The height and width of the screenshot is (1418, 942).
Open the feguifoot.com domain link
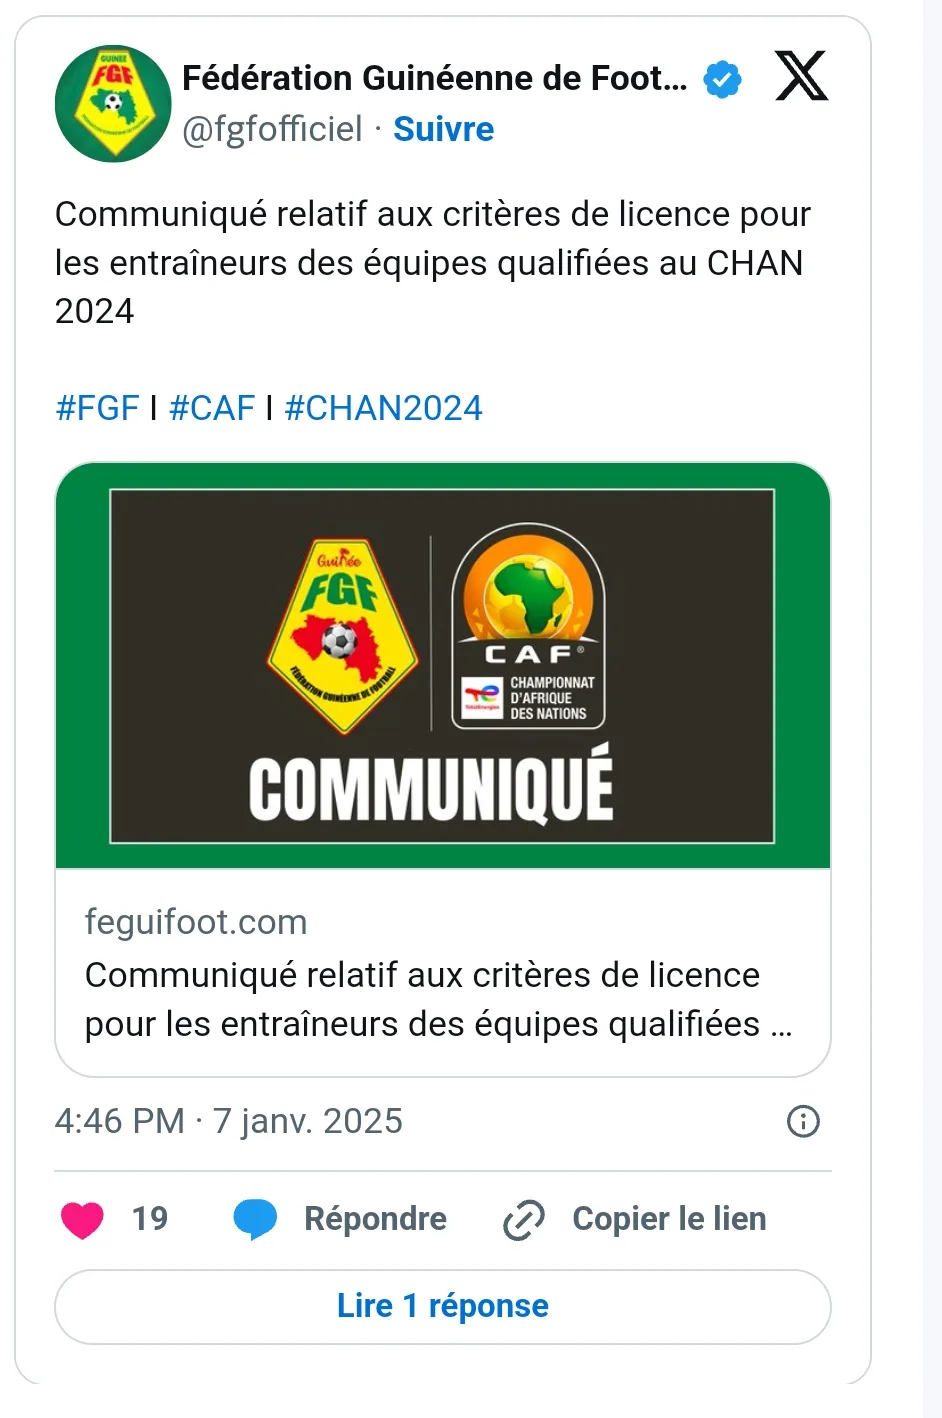click(x=196, y=922)
